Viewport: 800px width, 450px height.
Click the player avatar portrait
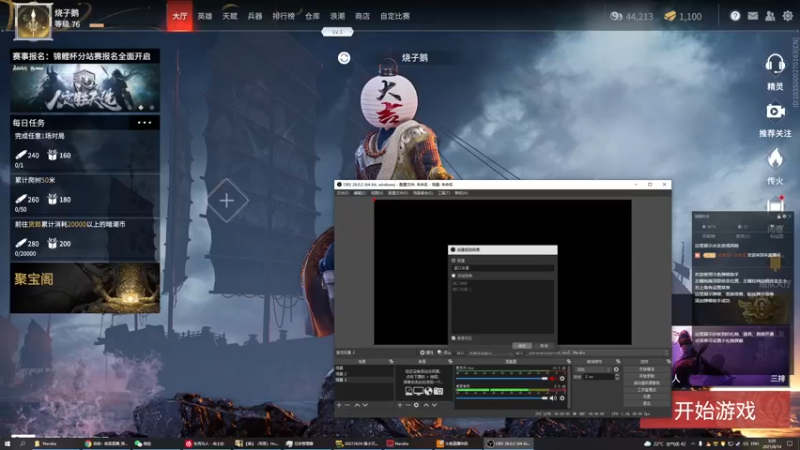33,21
